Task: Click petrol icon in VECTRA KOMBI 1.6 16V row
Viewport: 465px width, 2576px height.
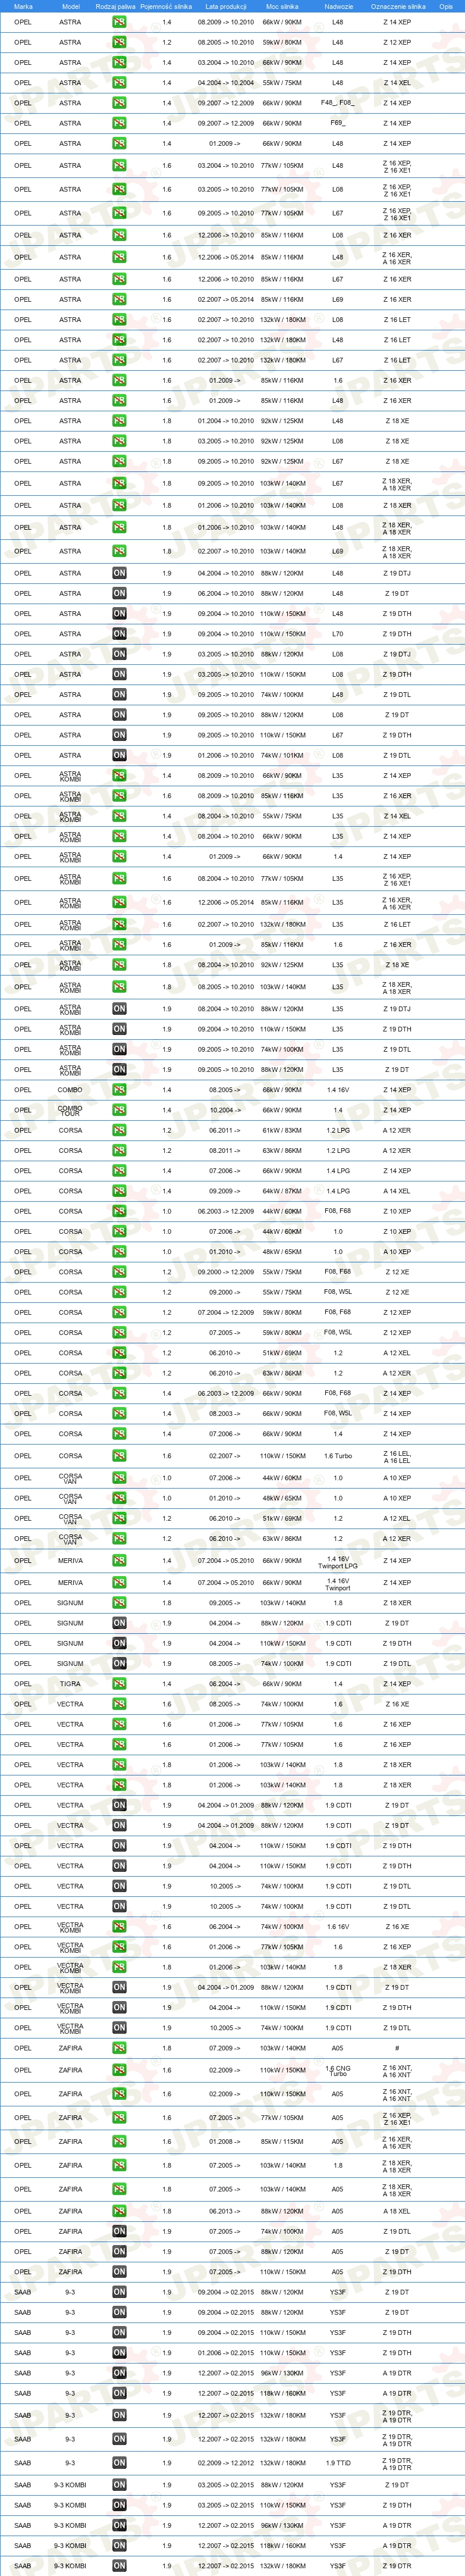Action: pyautogui.click(x=119, y=1927)
